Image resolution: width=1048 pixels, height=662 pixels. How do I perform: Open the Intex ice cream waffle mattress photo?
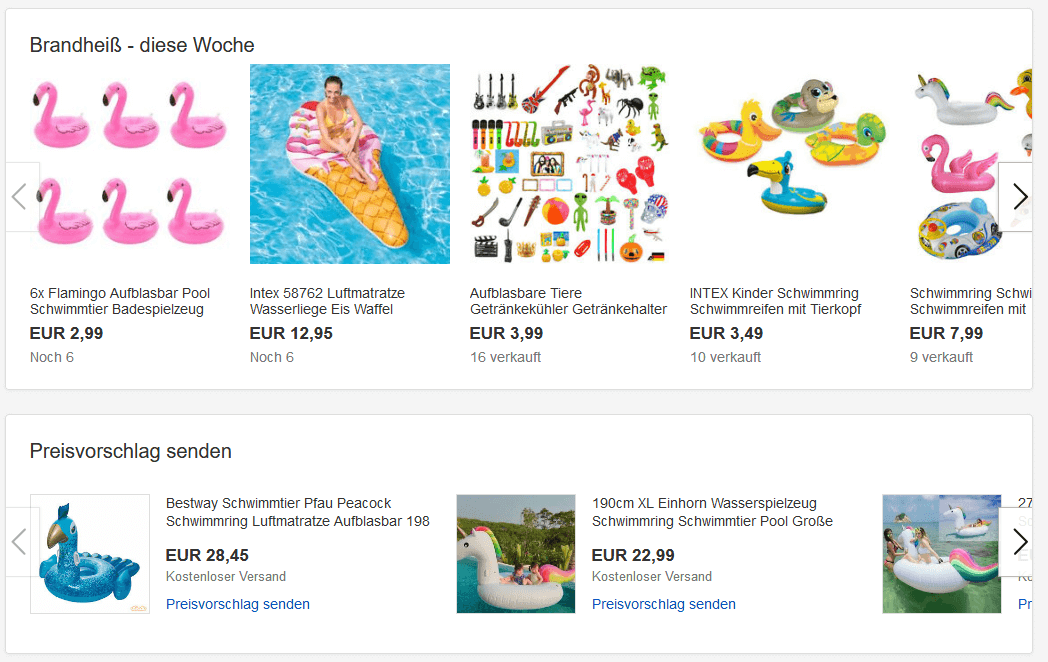pyautogui.click(x=349, y=165)
